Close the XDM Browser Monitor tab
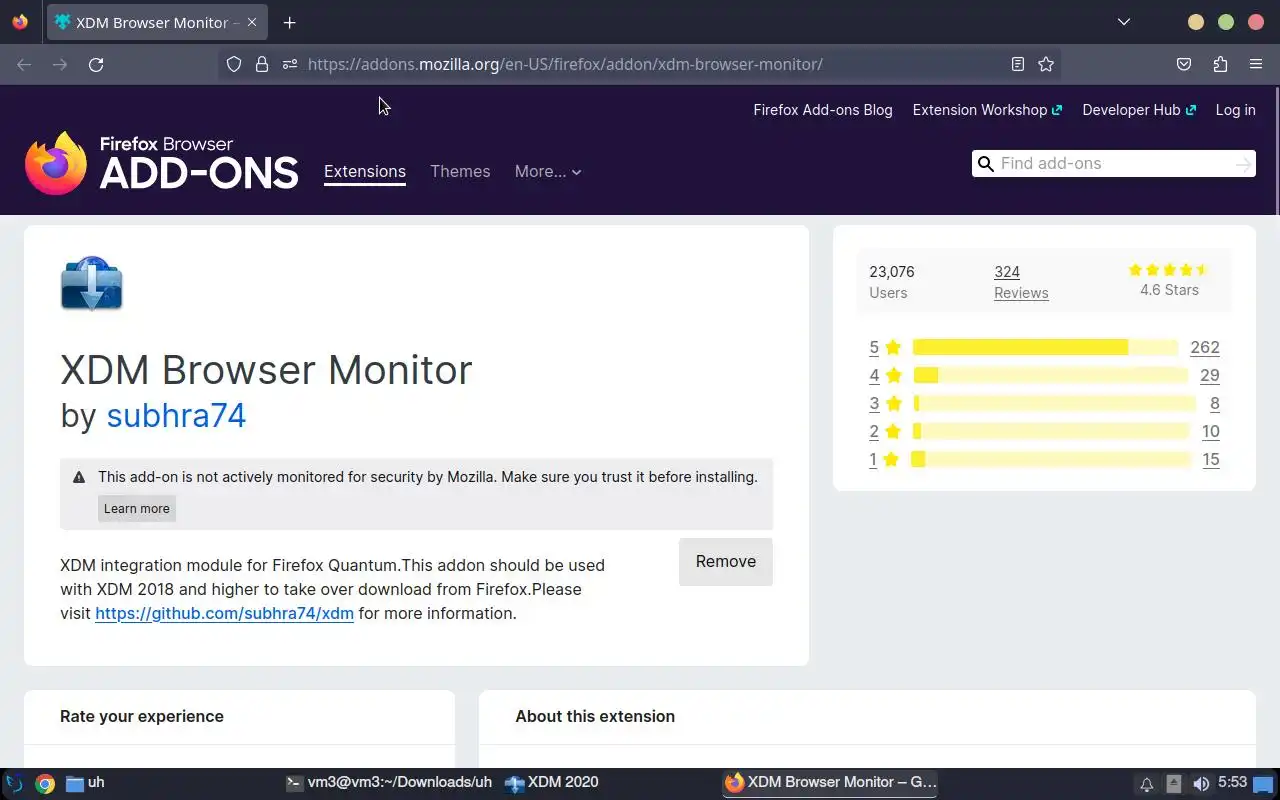 [252, 22]
